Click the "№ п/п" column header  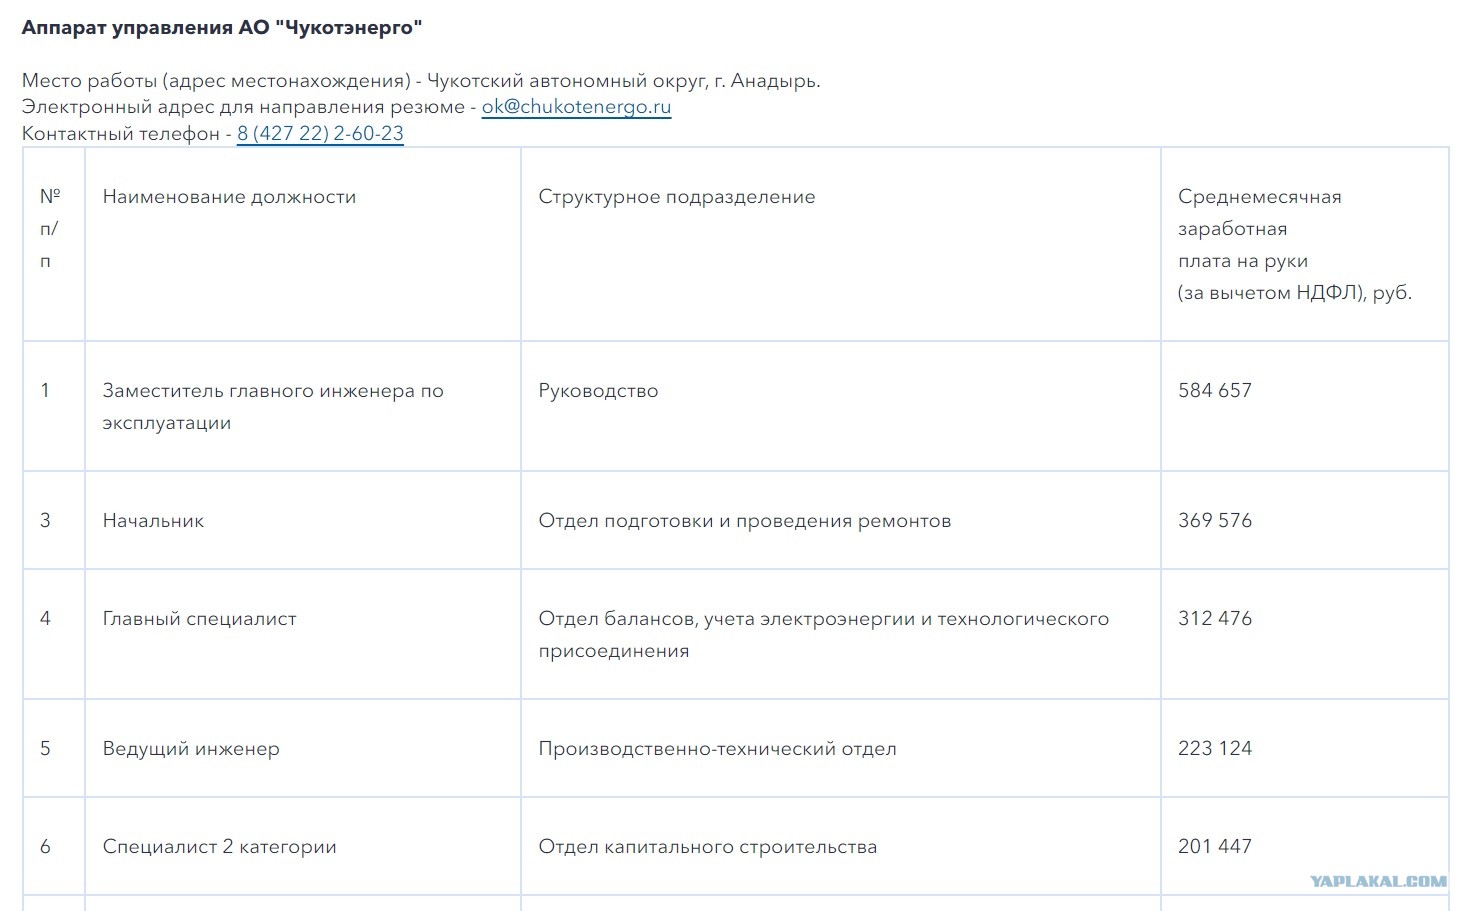49,228
